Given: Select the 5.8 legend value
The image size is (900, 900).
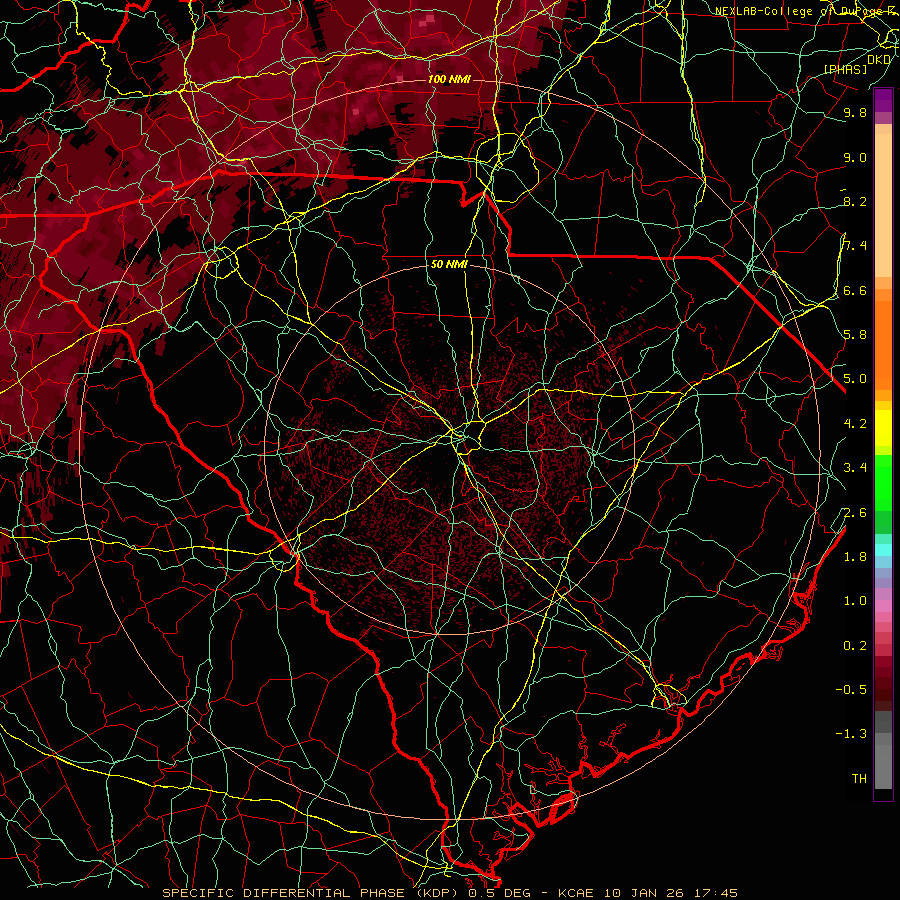Looking at the screenshot, I should coord(855,335).
